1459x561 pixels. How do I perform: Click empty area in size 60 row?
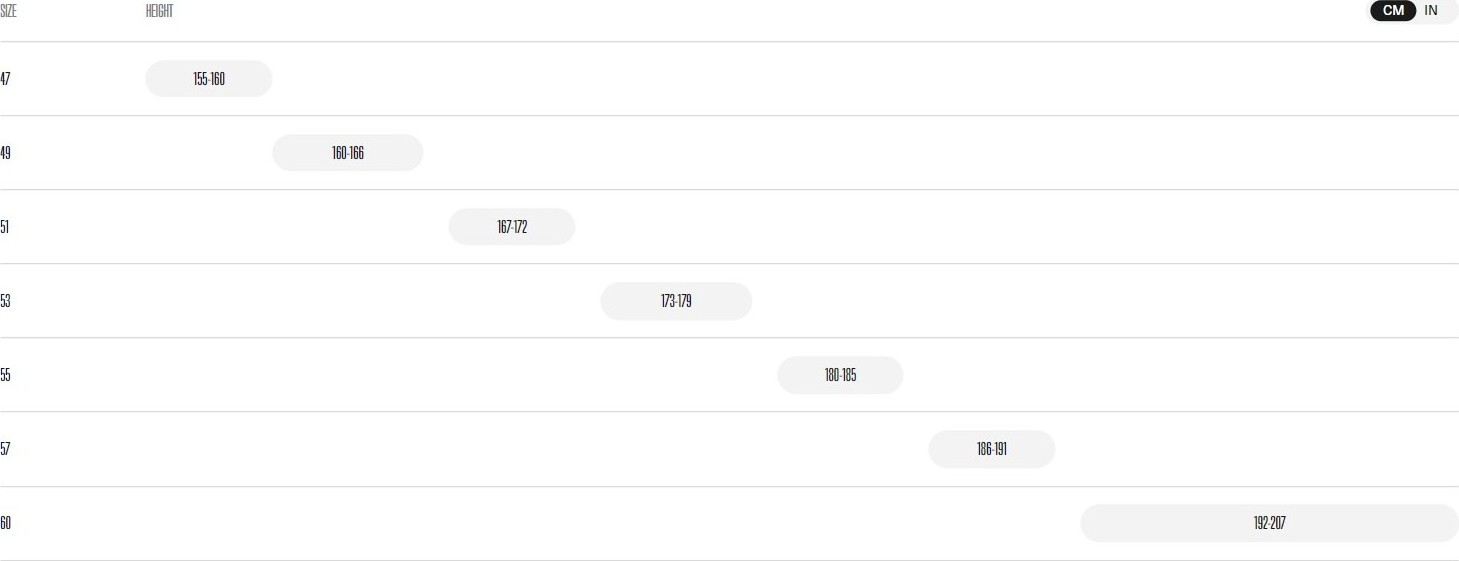600,523
